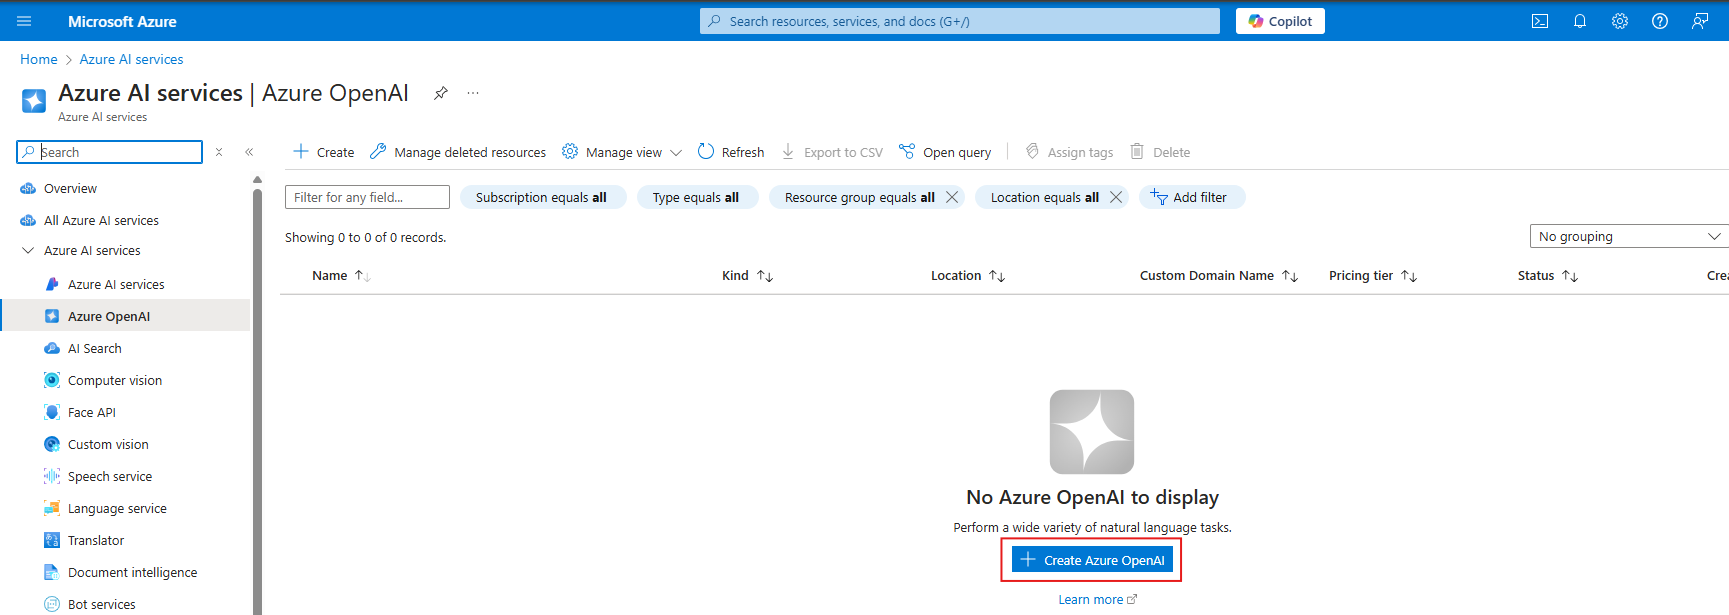Pin Azure OpenAI page with pin icon

point(440,93)
